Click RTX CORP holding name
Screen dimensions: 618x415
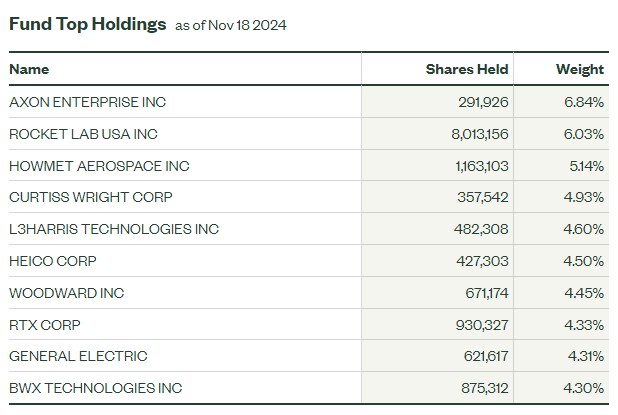pos(45,325)
